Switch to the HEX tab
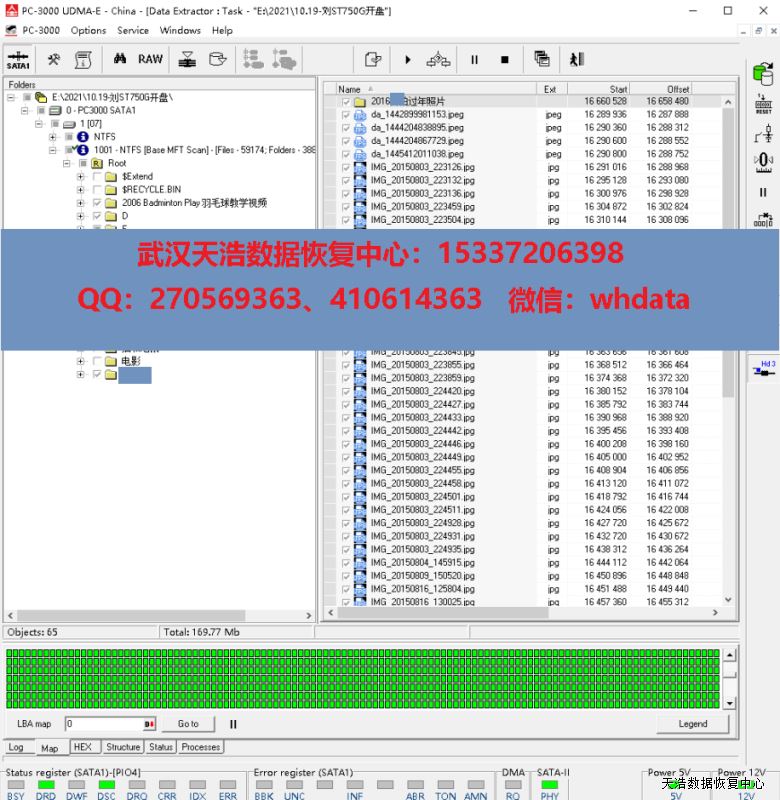Screen dimensions: 780x800 point(83,747)
